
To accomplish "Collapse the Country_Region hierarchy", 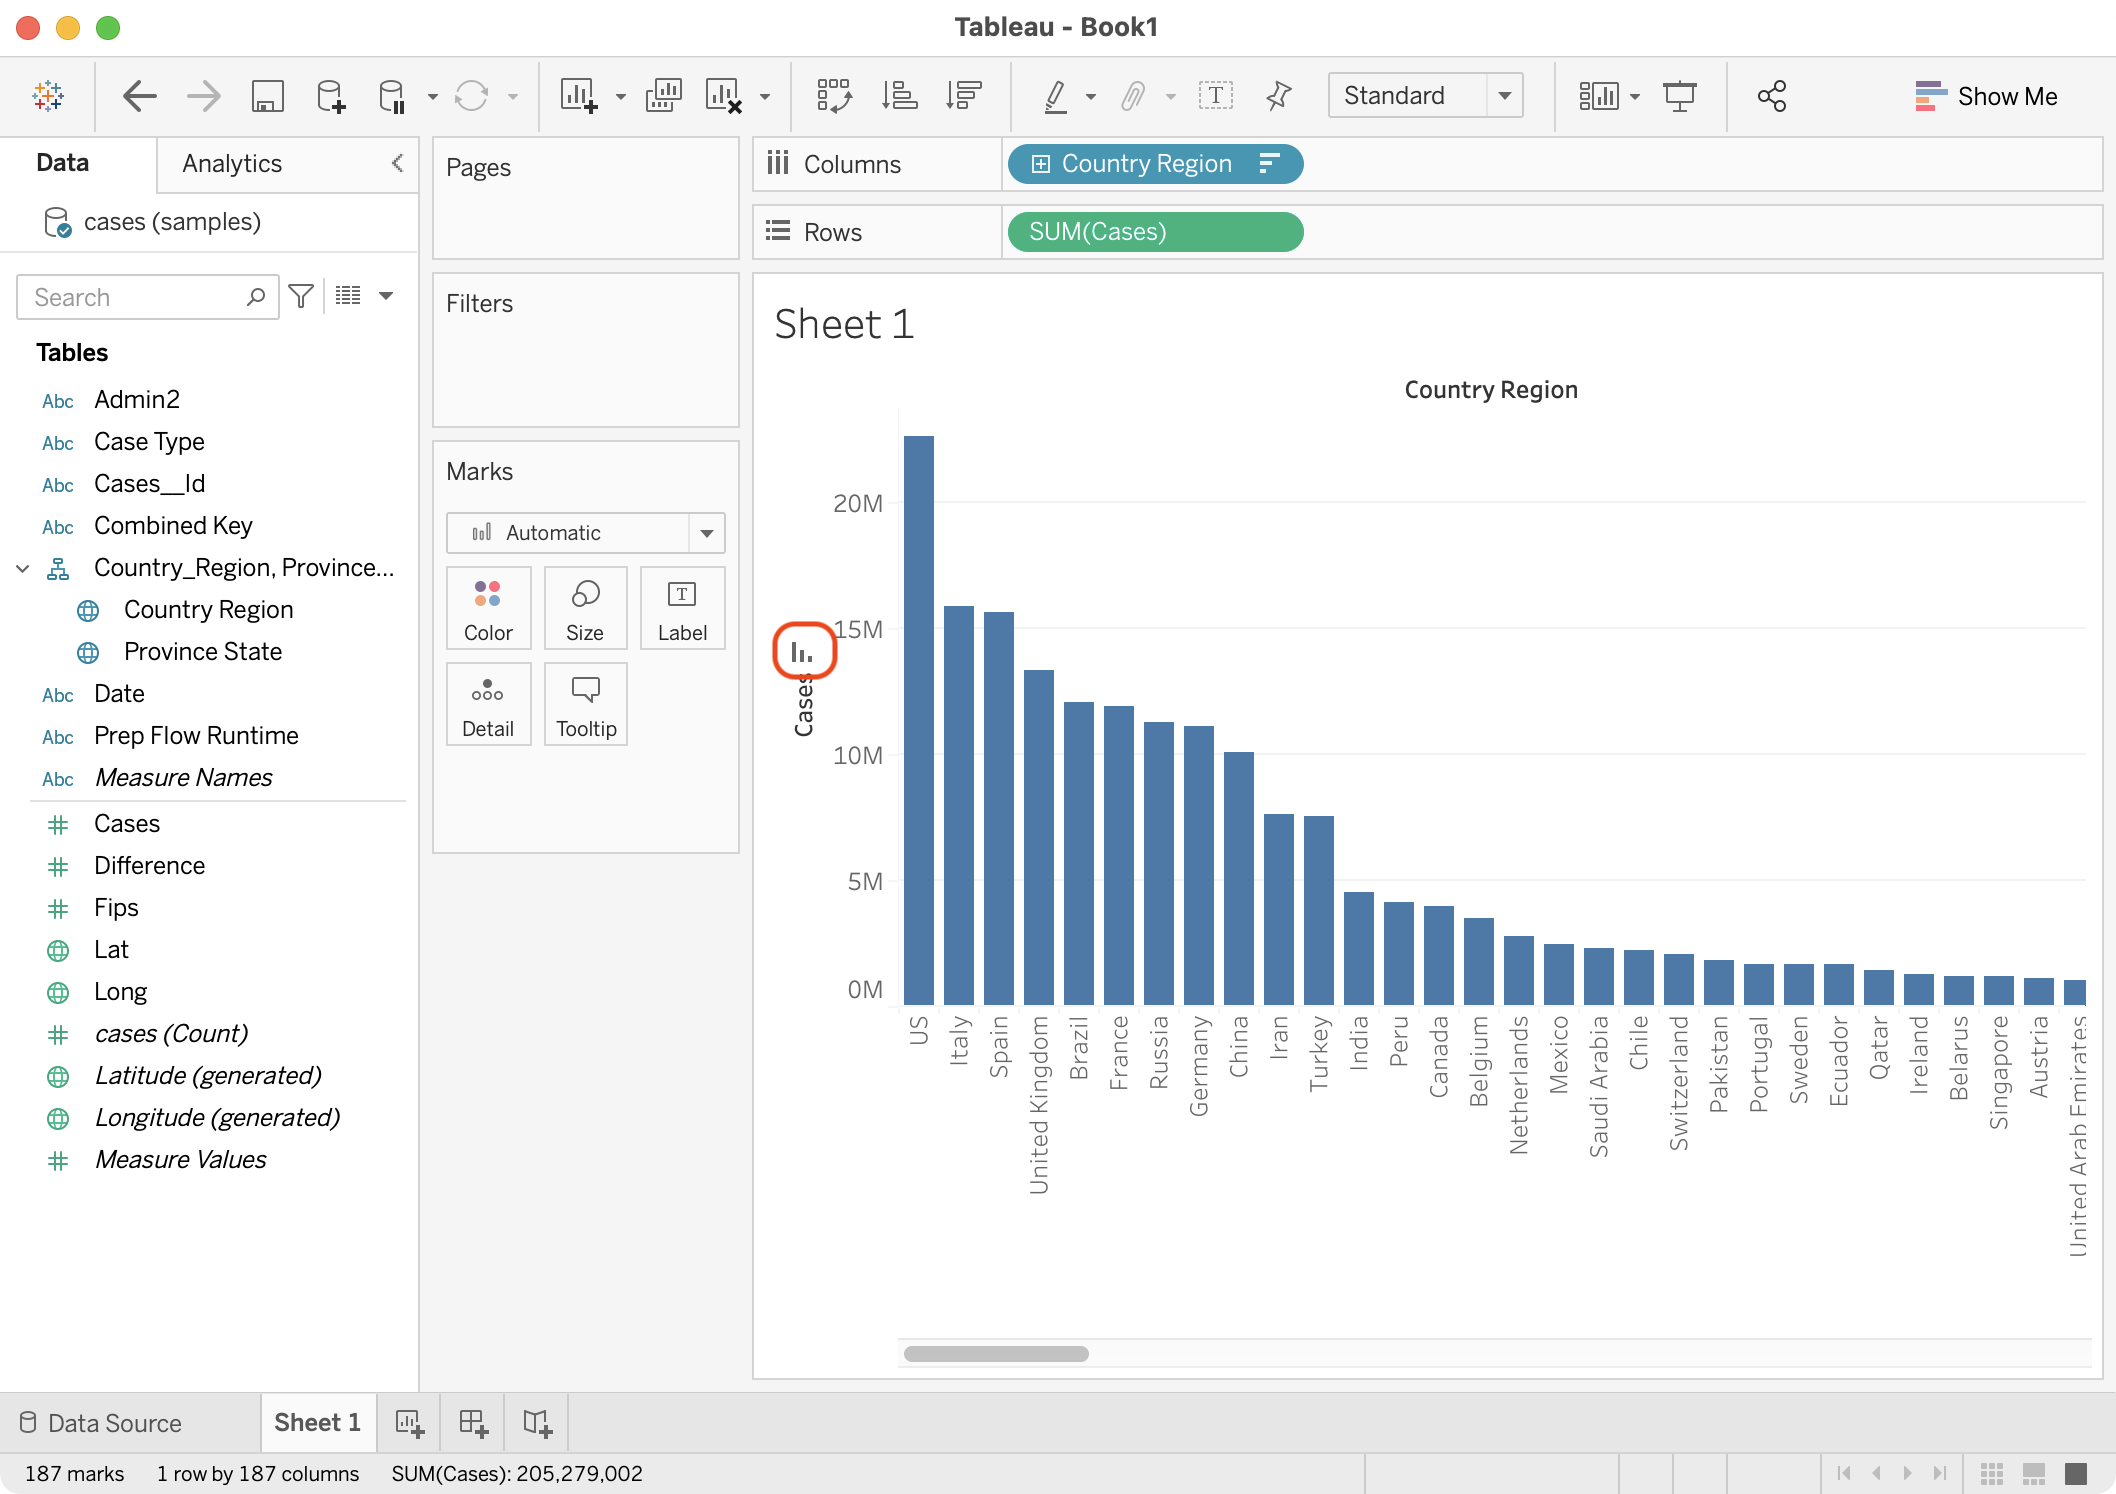I will click(x=22, y=568).
